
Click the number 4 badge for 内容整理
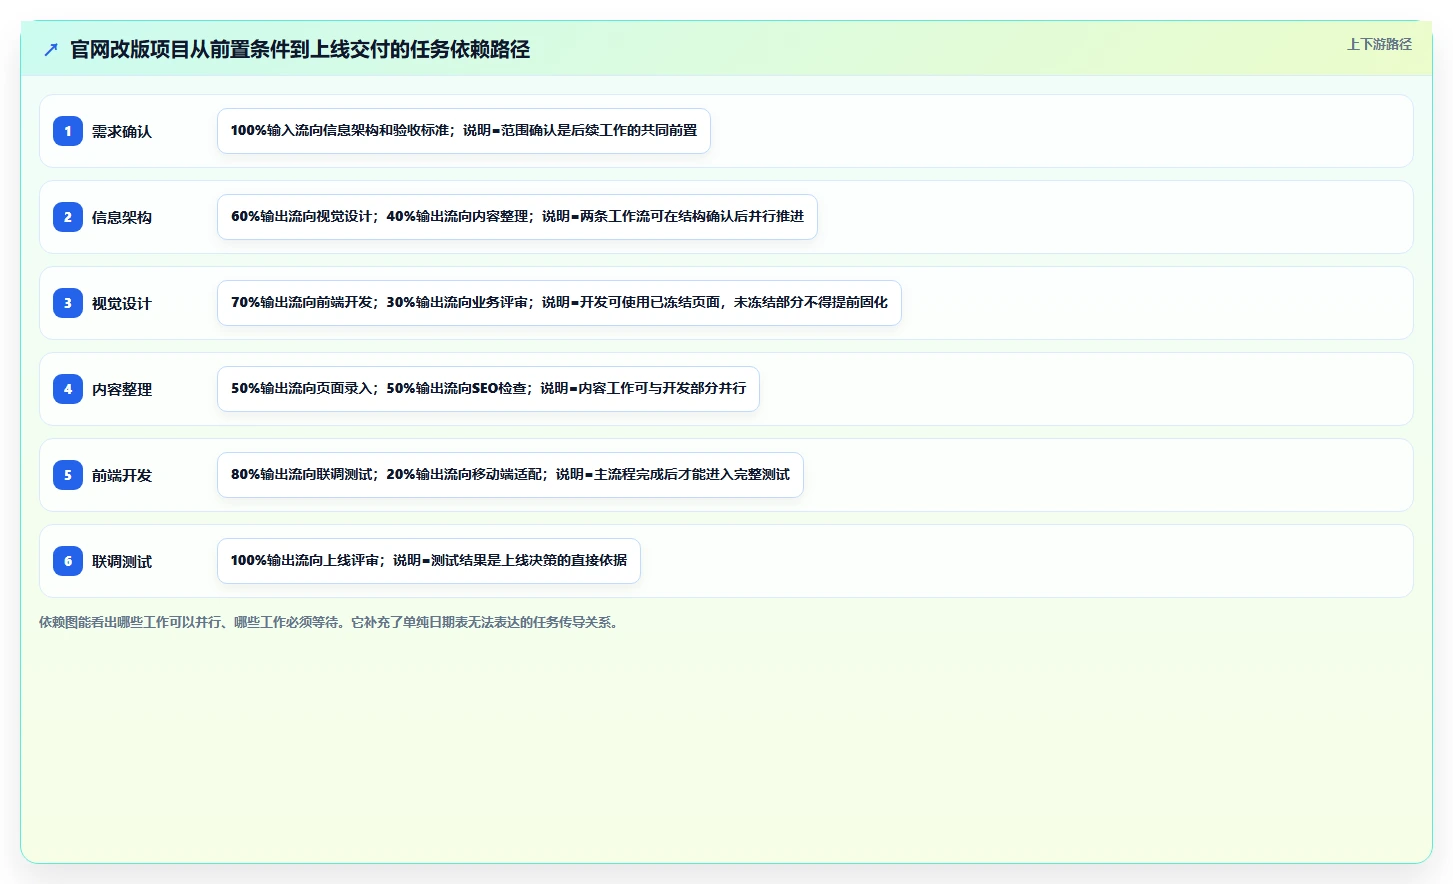[68, 389]
